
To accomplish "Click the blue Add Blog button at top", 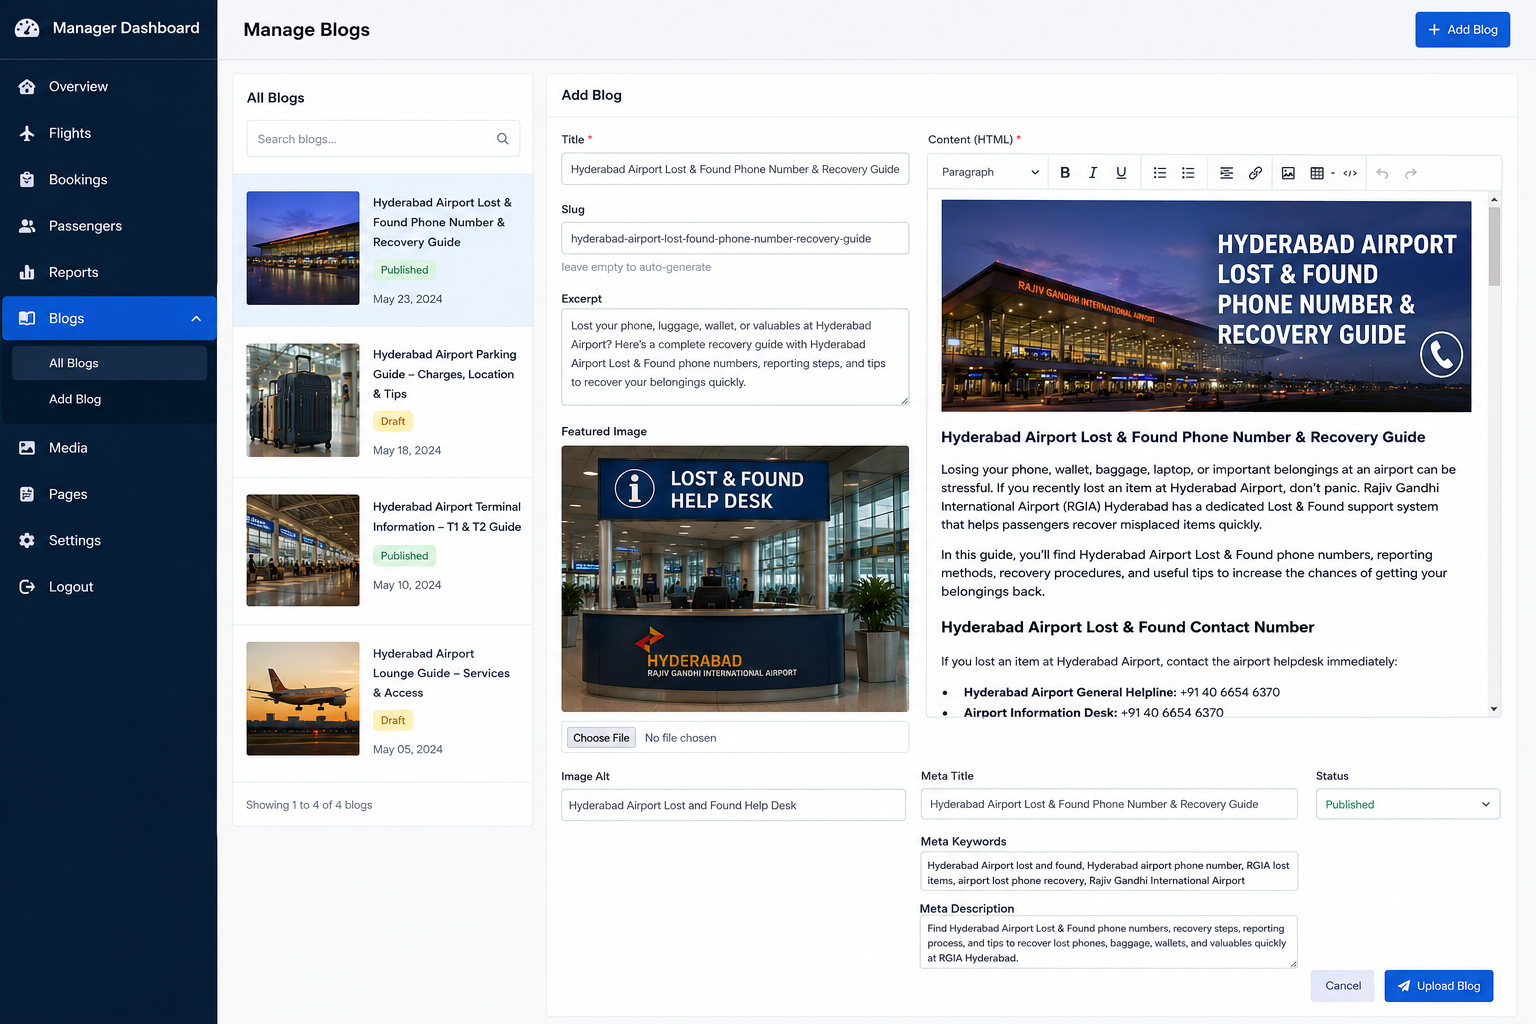I will point(1462,30).
